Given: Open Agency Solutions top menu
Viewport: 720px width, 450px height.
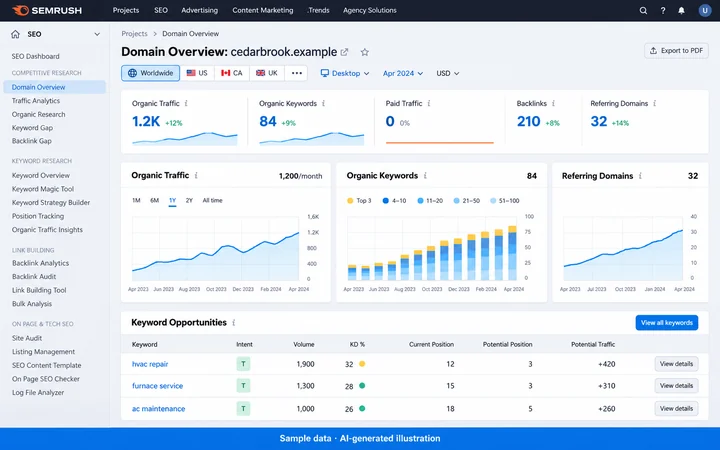Looking at the screenshot, I should [x=370, y=10].
